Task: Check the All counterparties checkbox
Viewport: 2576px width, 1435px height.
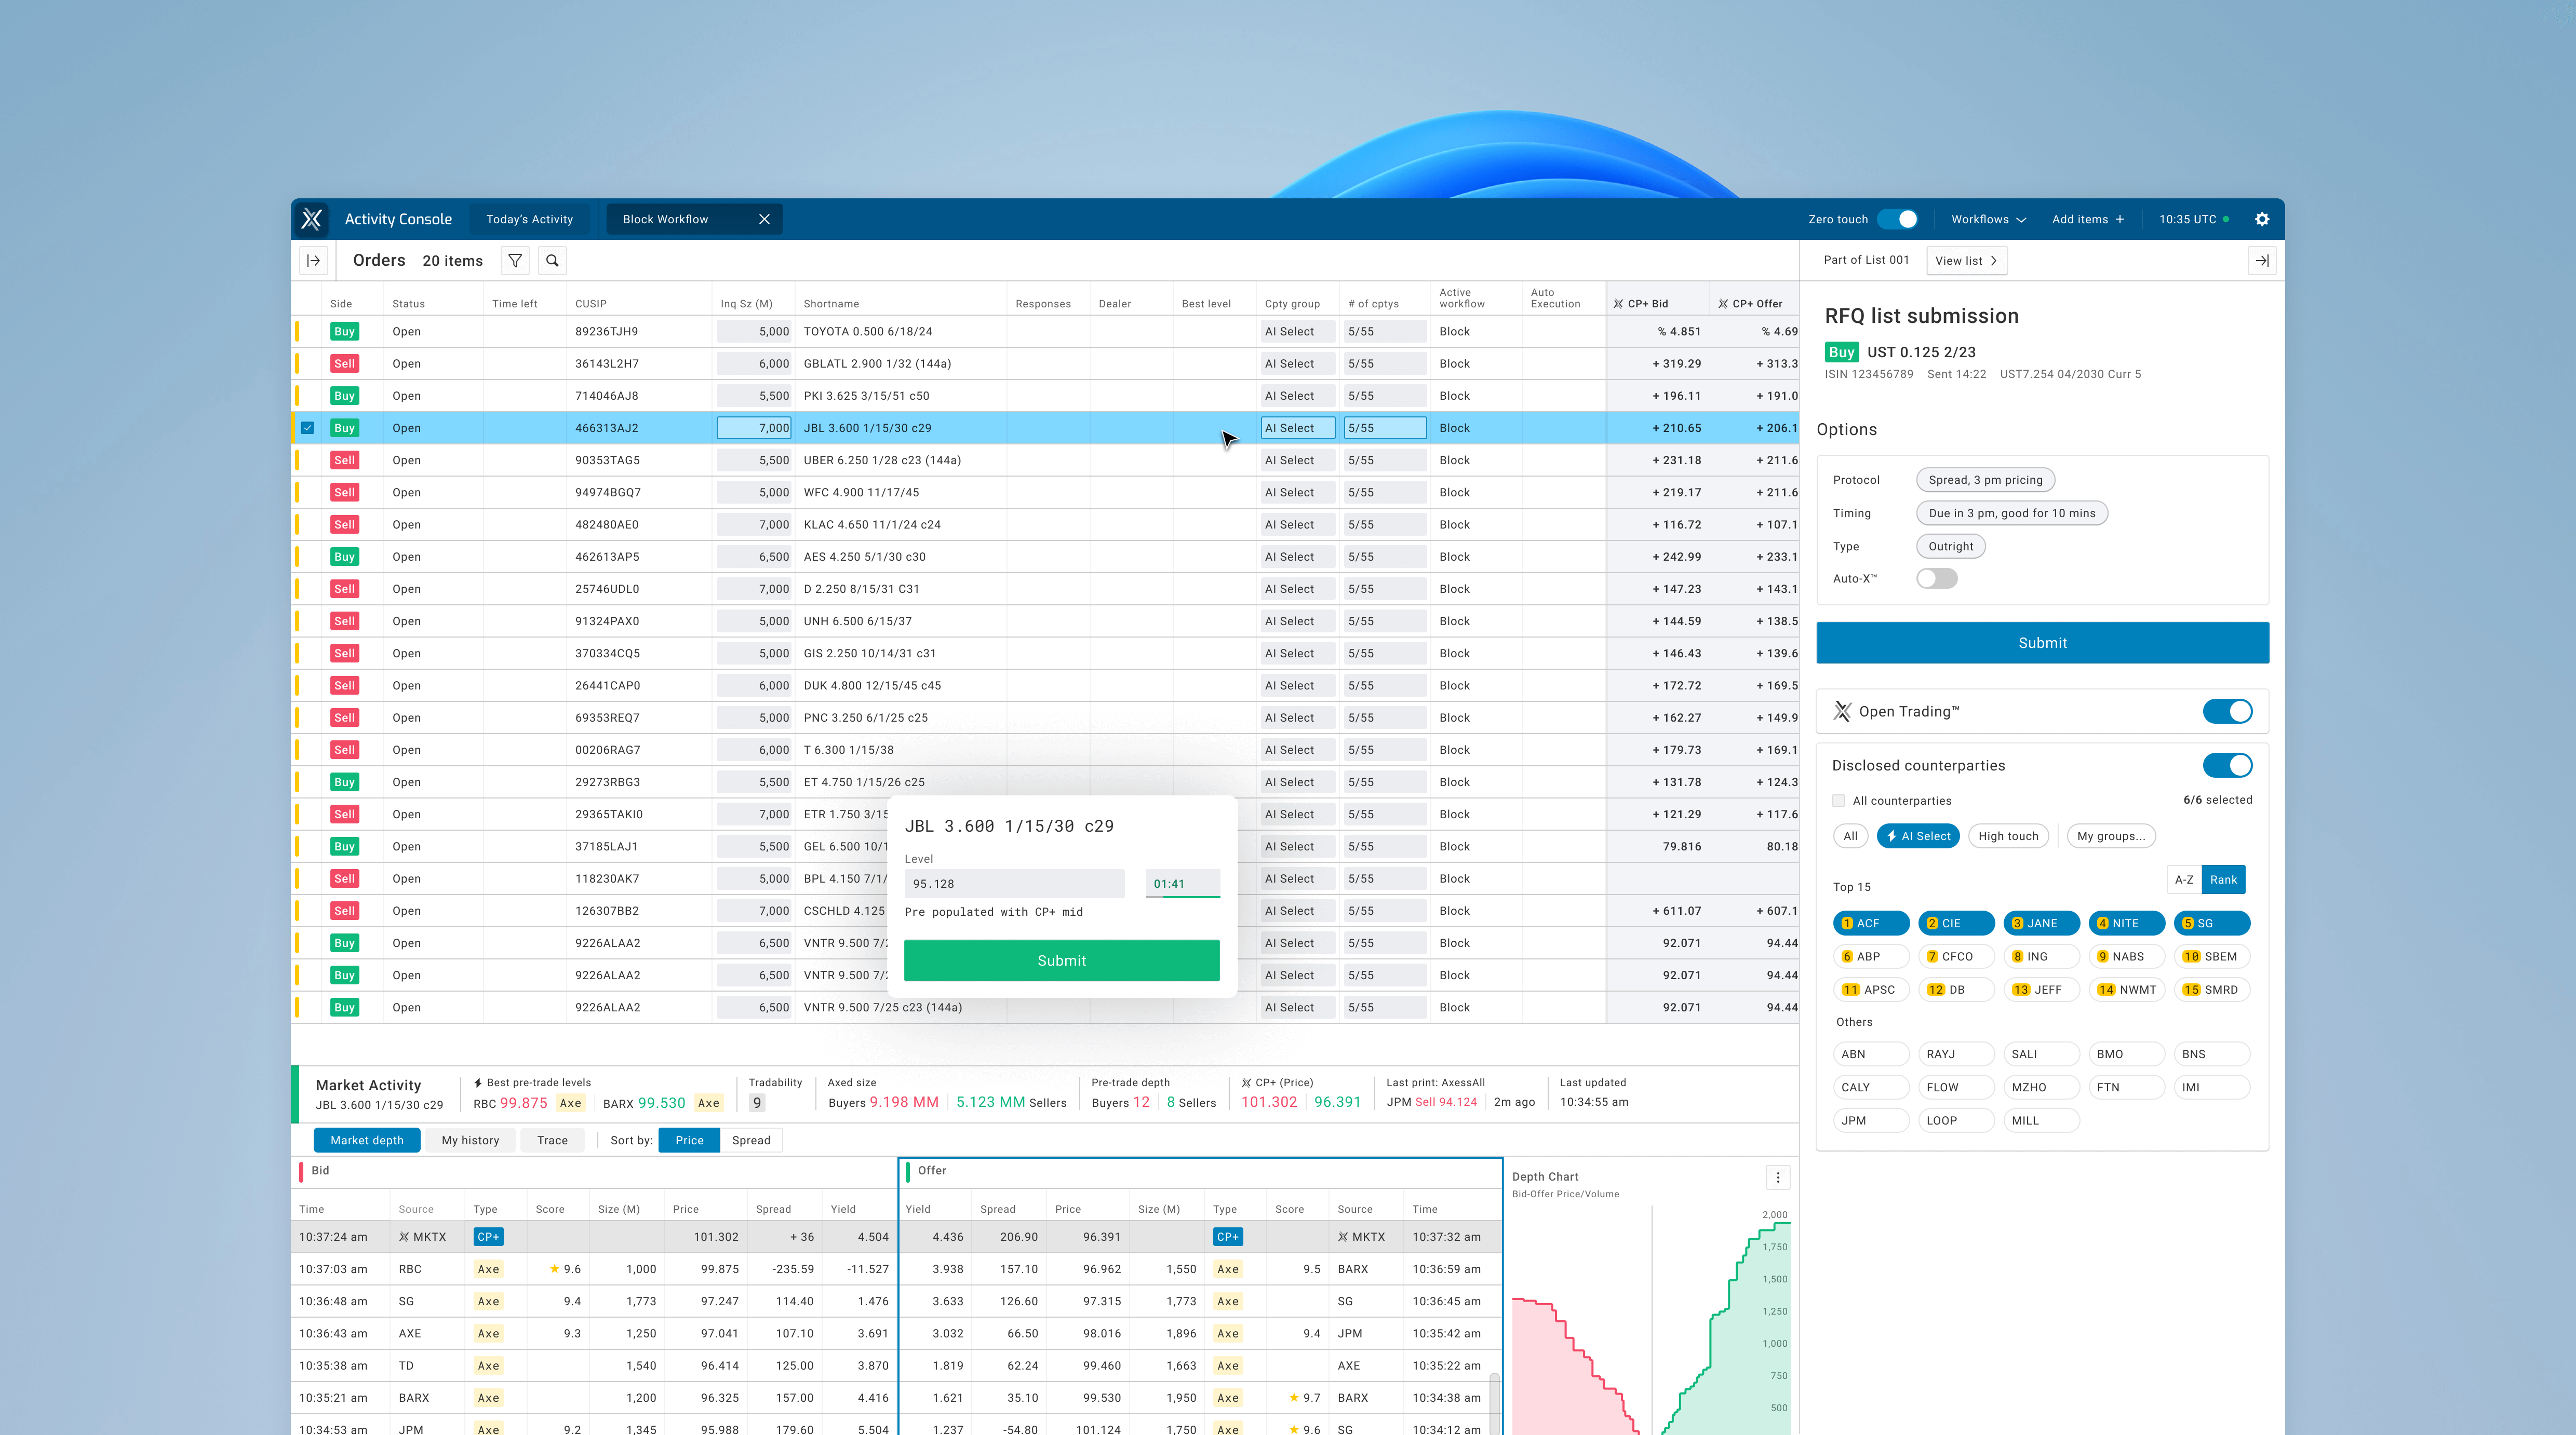Action: pyautogui.click(x=1838, y=801)
